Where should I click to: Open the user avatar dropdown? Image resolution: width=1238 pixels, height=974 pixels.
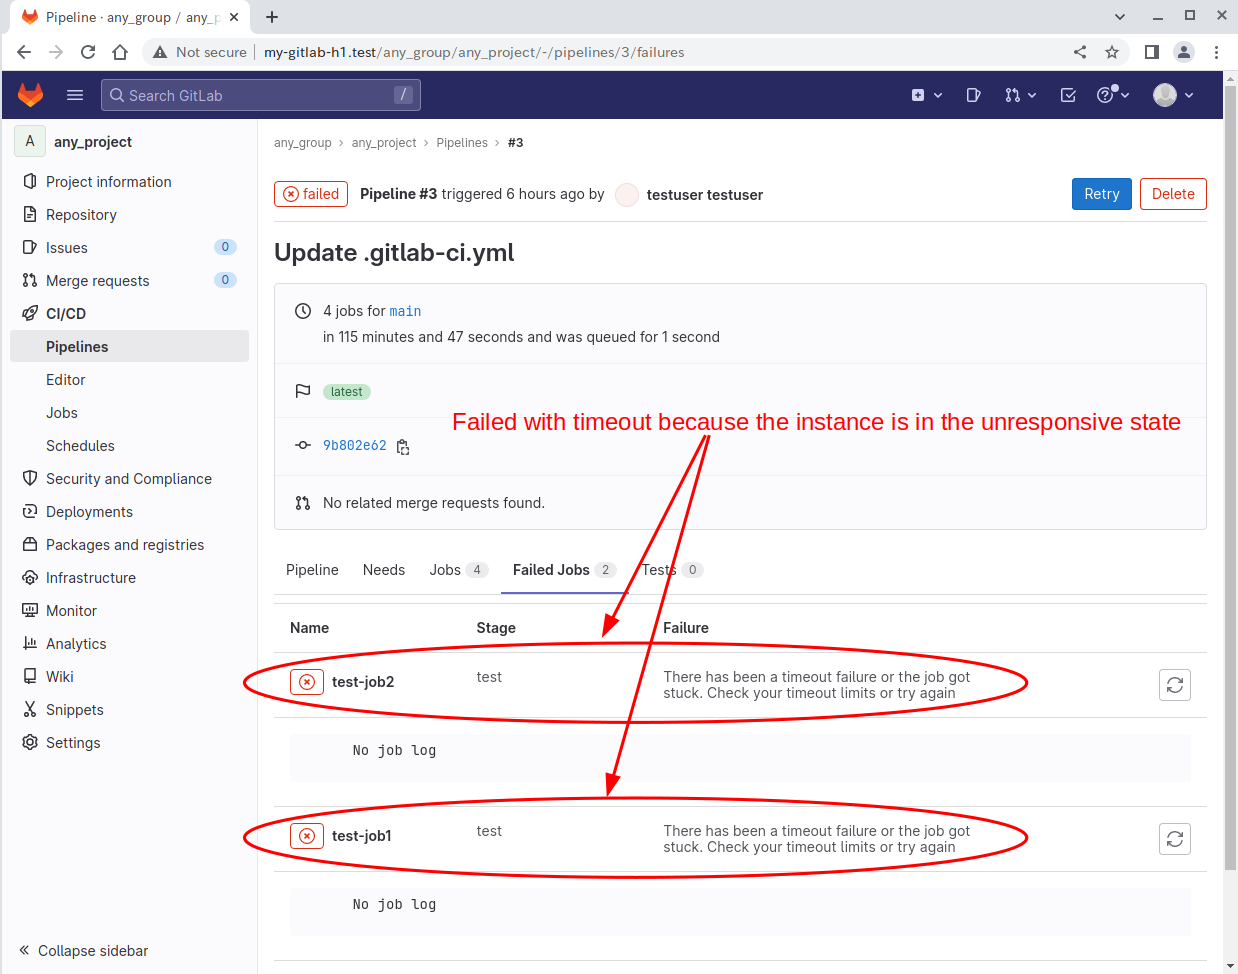[1173, 95]
